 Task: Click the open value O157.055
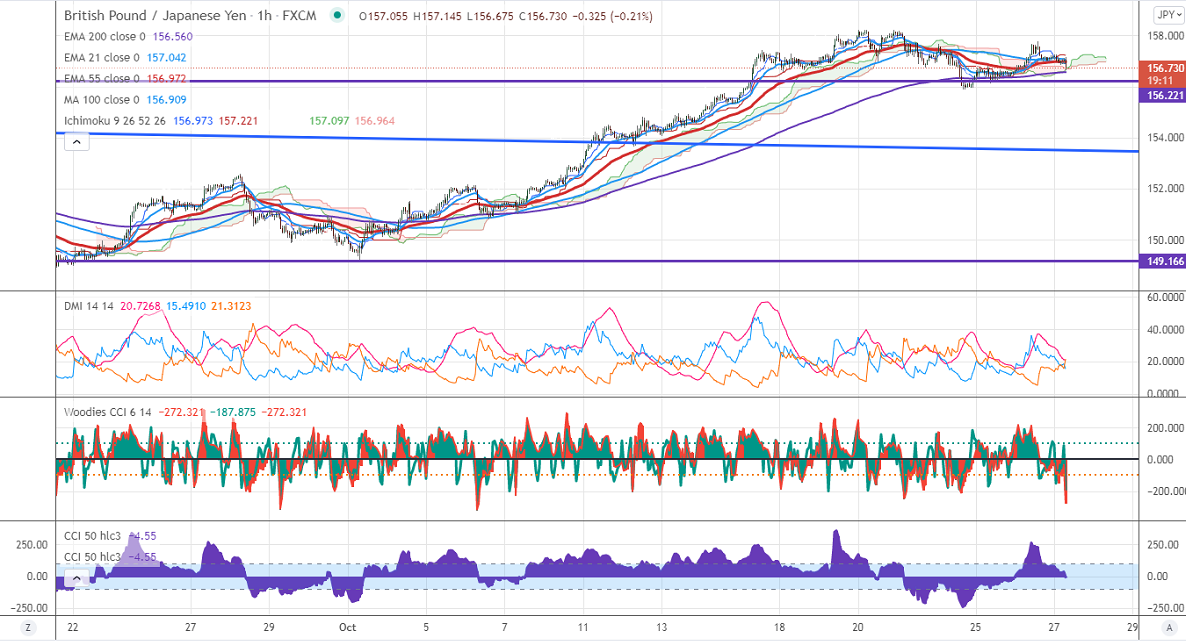point(383,16)
